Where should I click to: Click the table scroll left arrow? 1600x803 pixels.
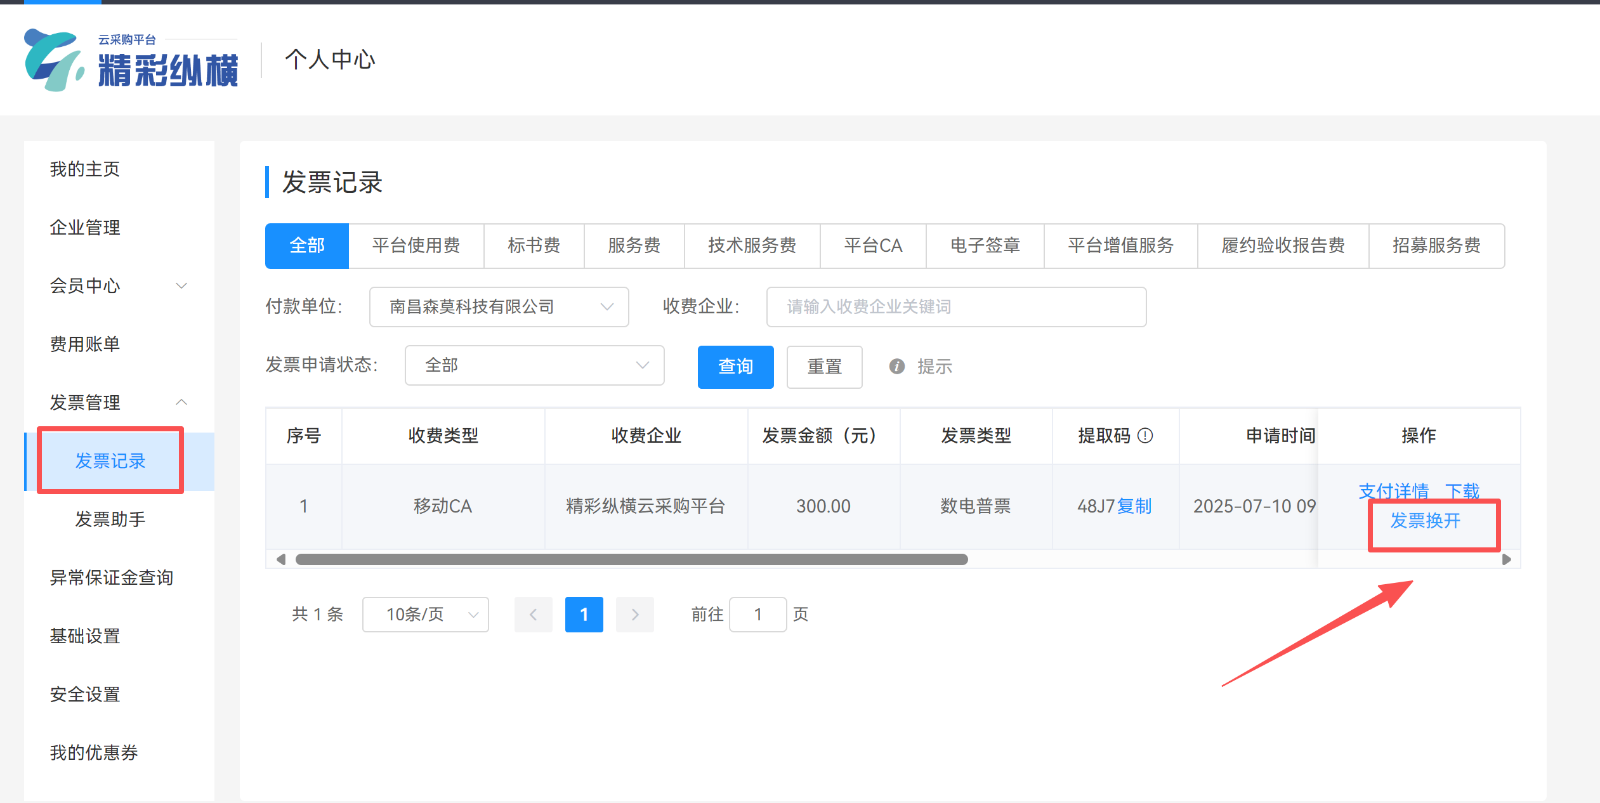[x=281, y=560]
